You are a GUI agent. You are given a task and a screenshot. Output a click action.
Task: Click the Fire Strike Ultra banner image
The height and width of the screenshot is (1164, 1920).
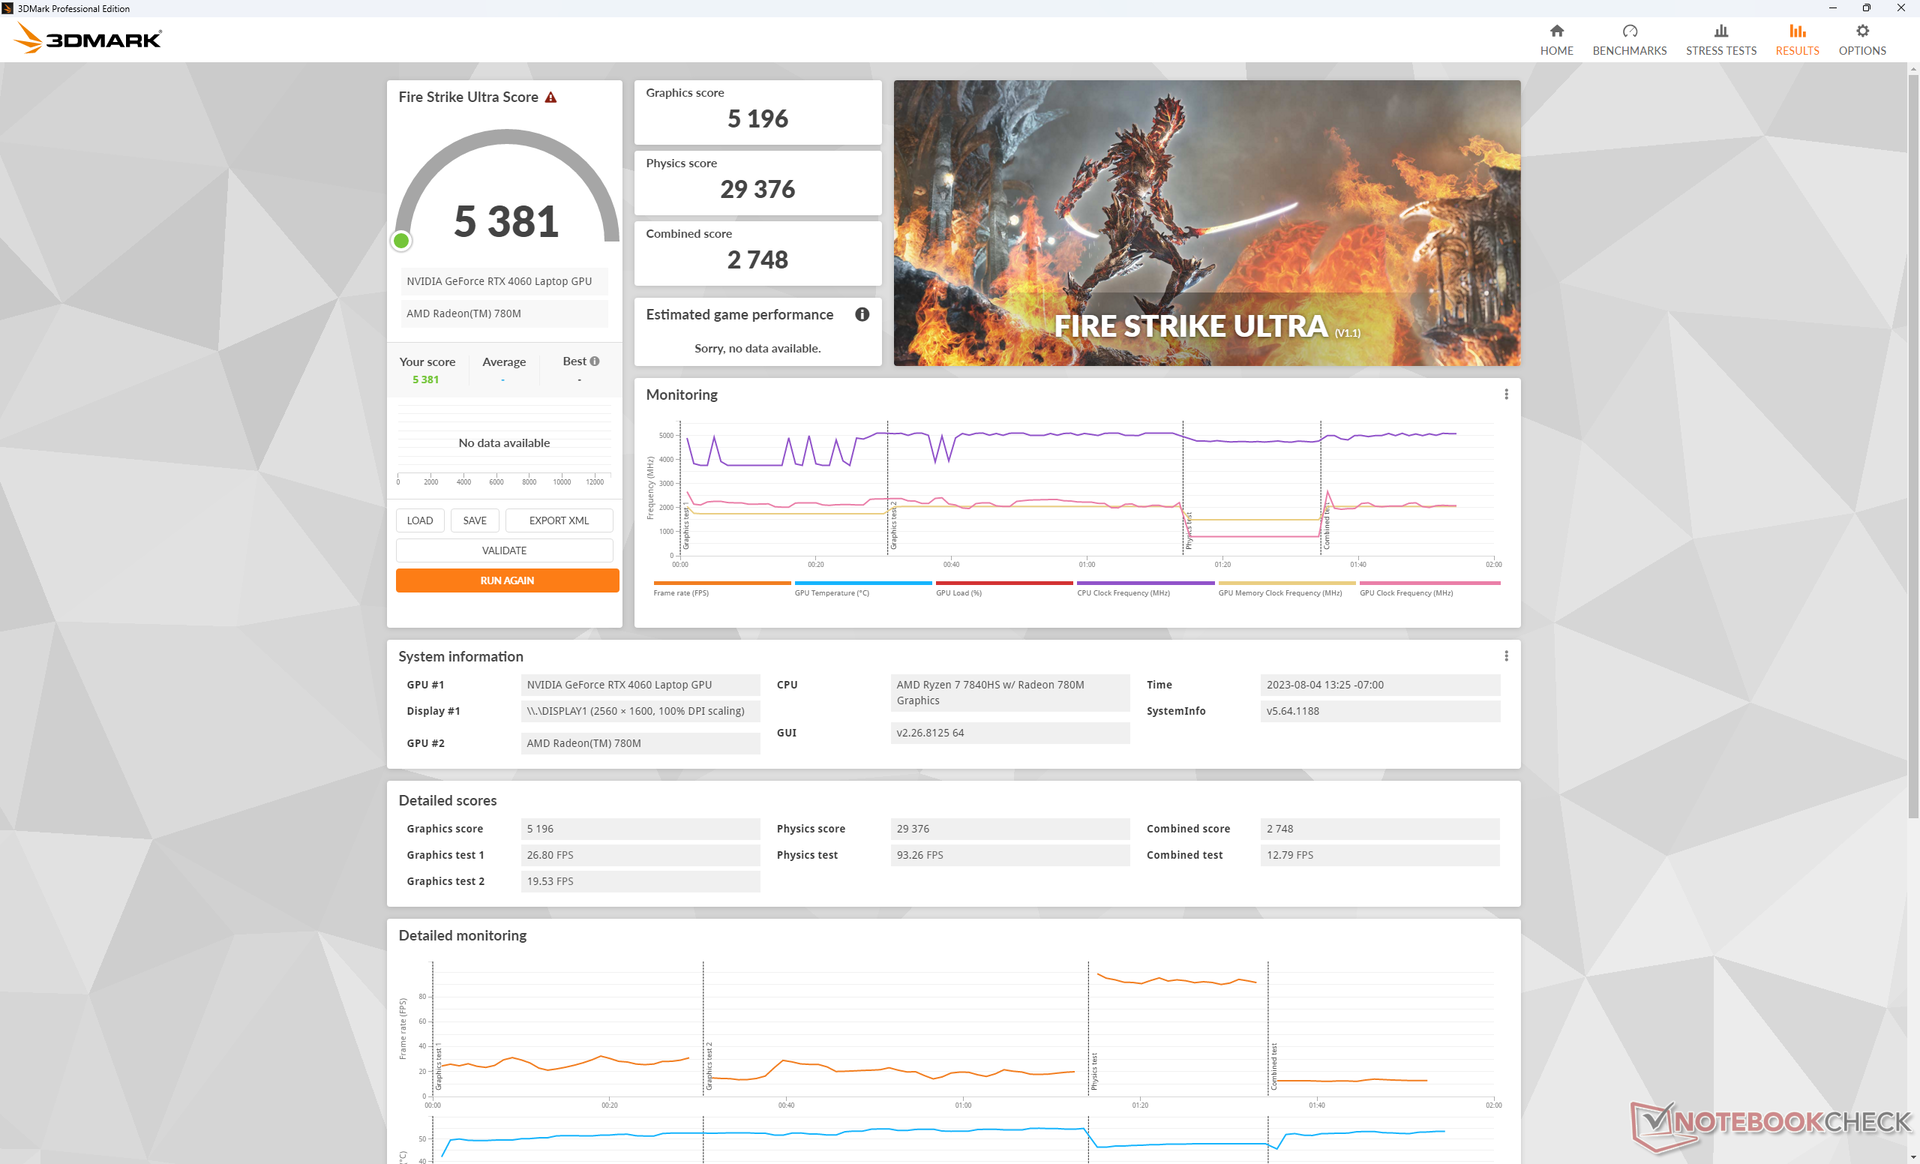point(1206,222)
